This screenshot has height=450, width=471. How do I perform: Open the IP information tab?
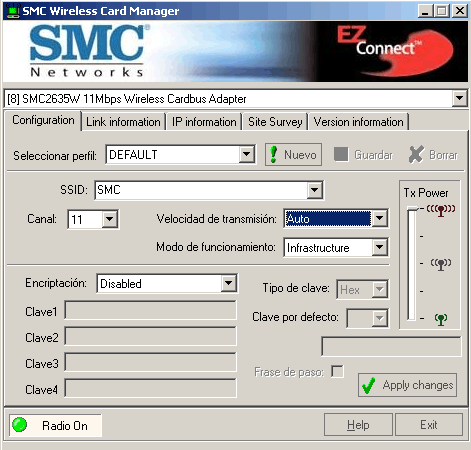204,122
